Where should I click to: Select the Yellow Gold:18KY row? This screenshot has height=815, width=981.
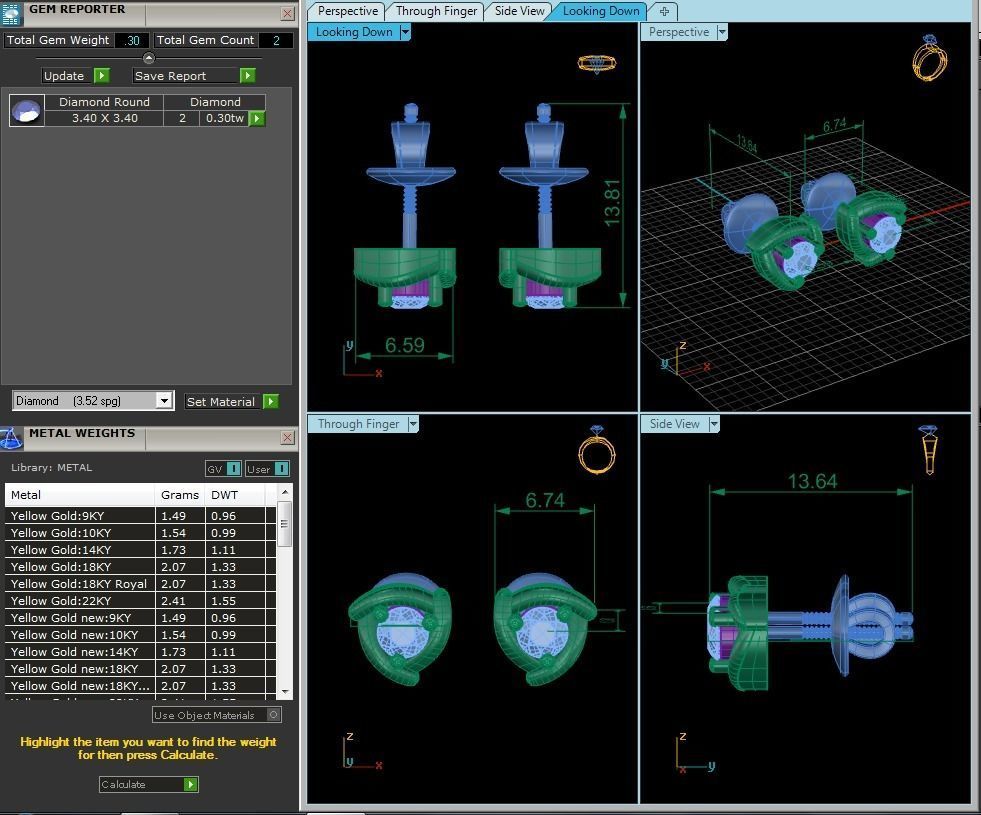point(140,566)
